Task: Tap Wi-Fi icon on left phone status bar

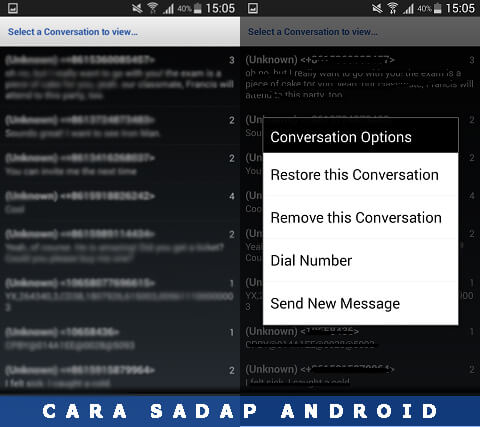Action: coord(152,8)
